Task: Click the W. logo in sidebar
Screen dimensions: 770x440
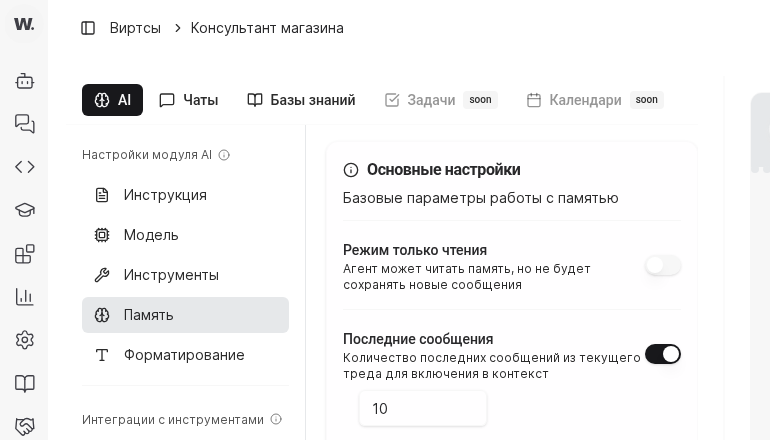Action: (24, 24)
